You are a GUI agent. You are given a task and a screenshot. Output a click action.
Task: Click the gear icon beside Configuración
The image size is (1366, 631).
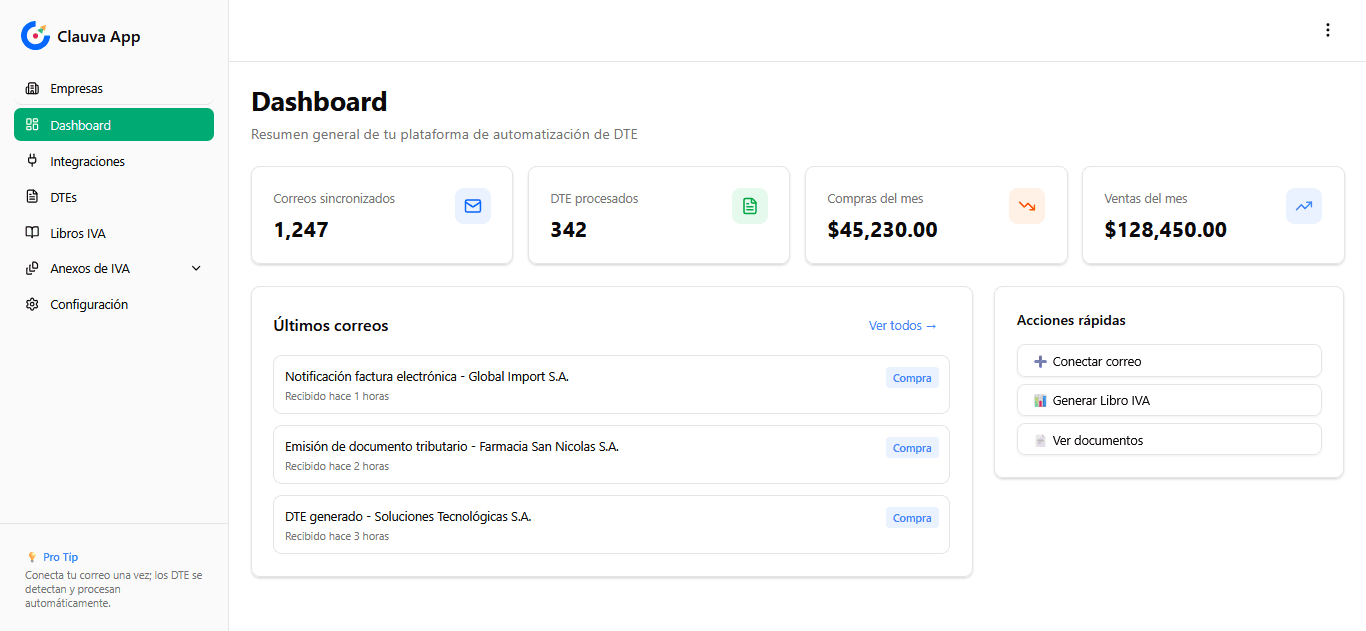pos(32,305)
